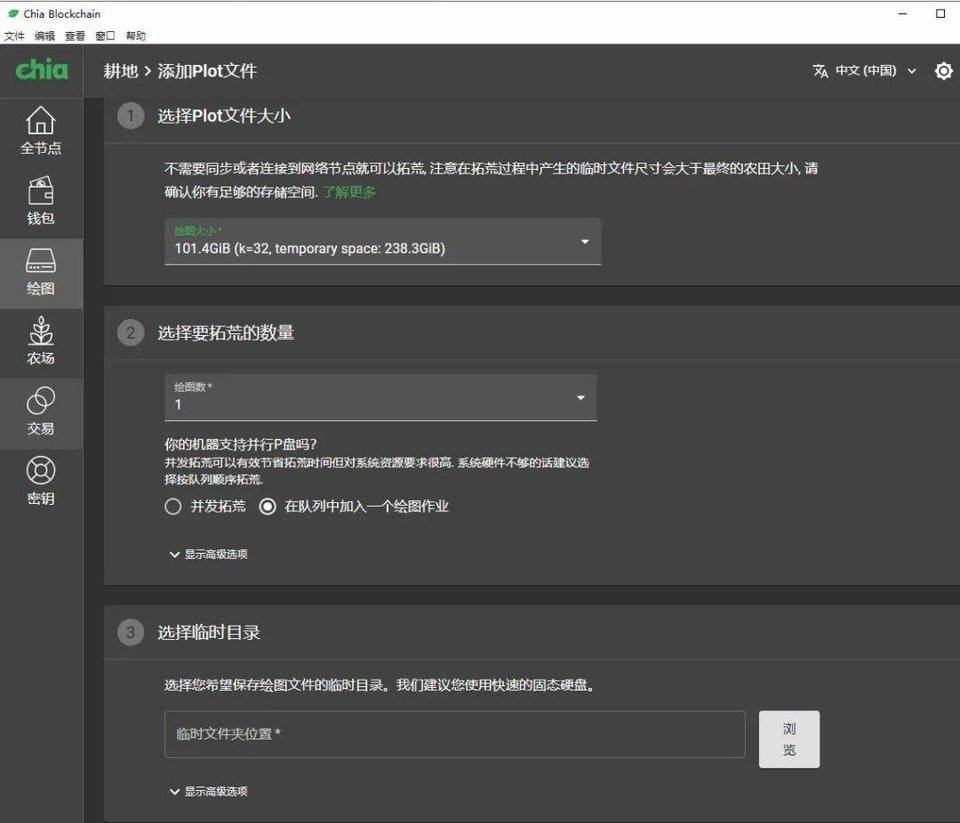This screenshot has width=960, height=823.
Task: Select 在队列中加入一个绘图作业 radio button
Action: click(268, 506)
